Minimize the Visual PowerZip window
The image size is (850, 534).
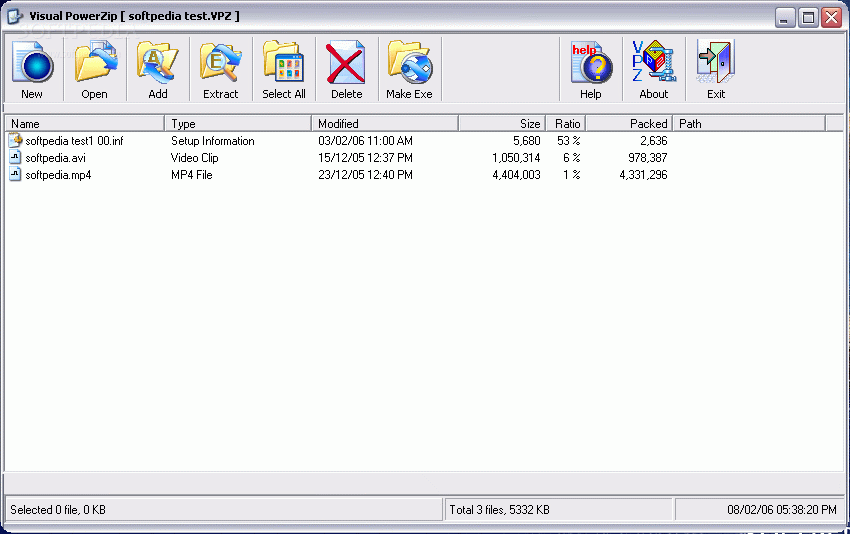784,17
